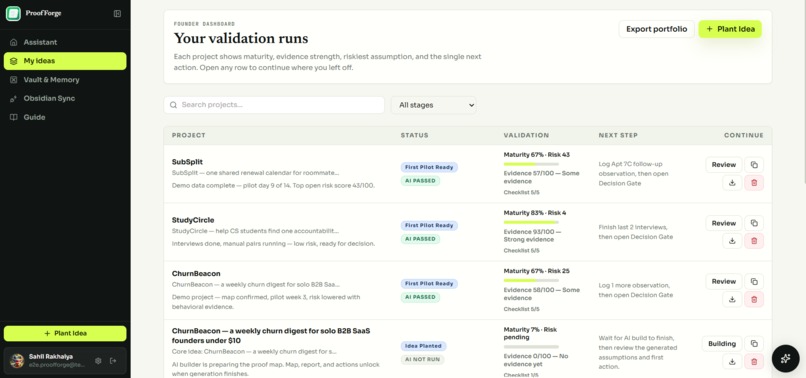Review the ChurnBeacon demo project

723,281
